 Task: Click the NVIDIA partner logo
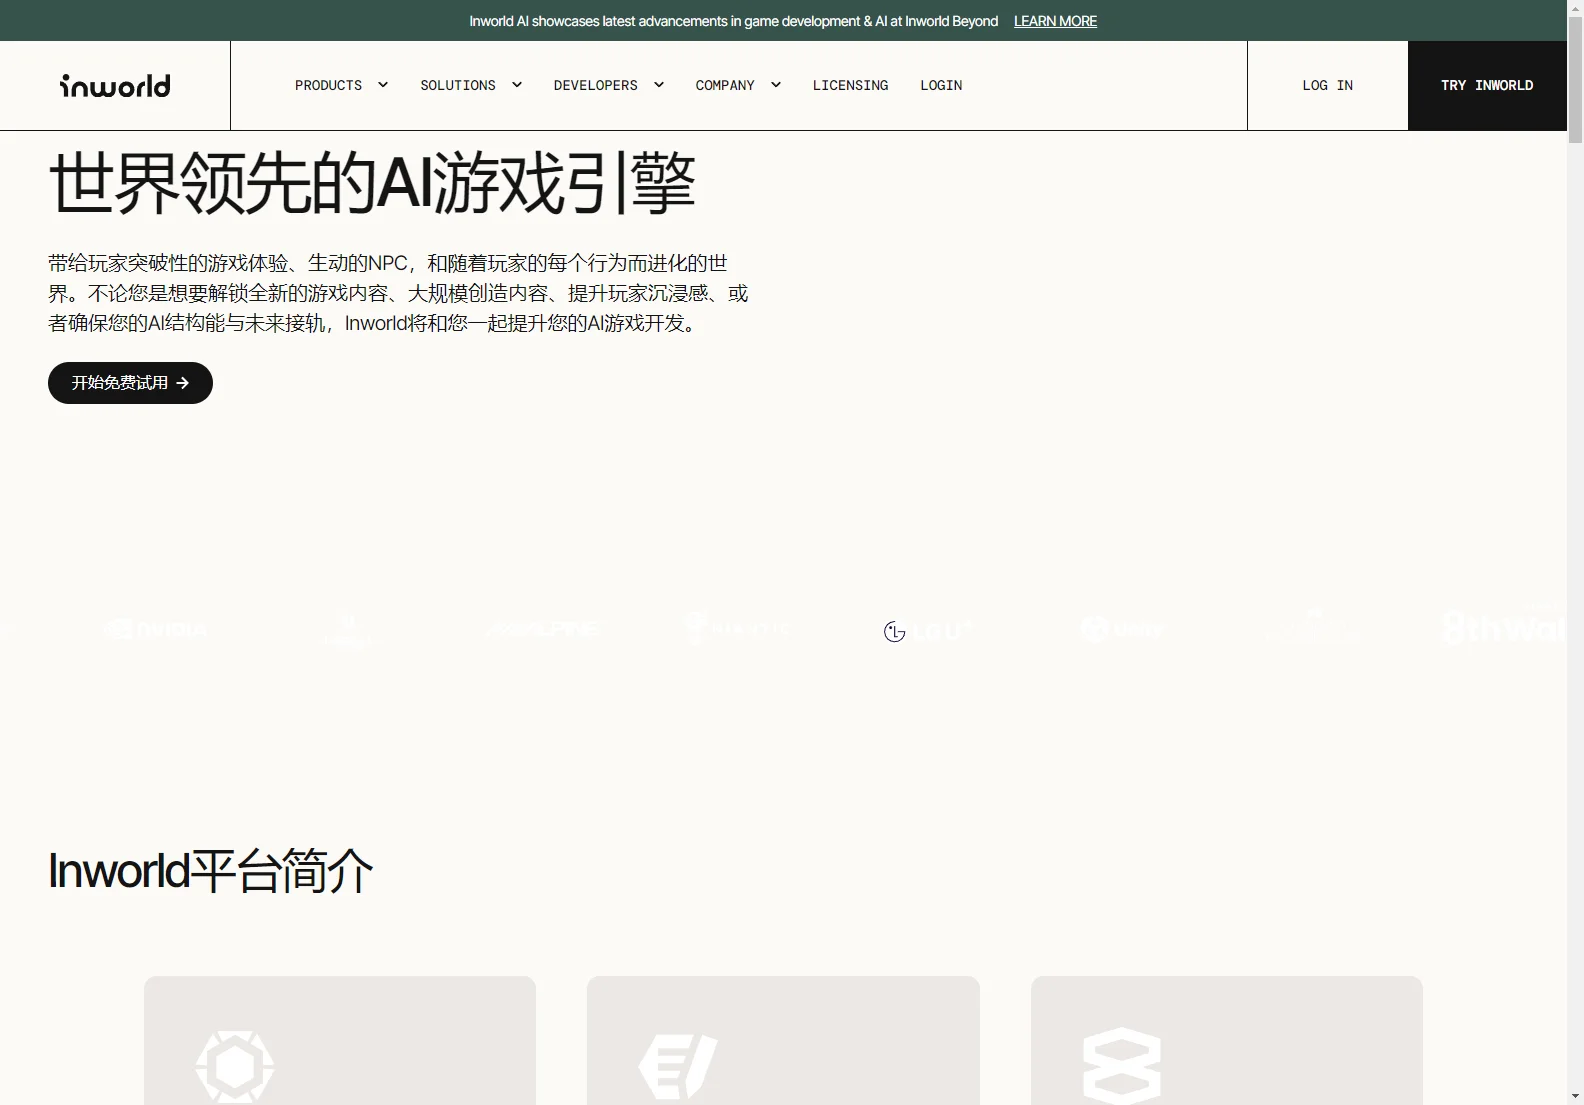156,630
